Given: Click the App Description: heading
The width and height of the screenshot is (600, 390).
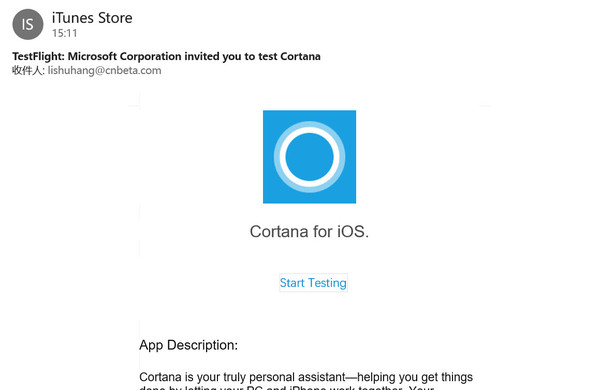Looking at the screenshot, I should coord(188,345).
